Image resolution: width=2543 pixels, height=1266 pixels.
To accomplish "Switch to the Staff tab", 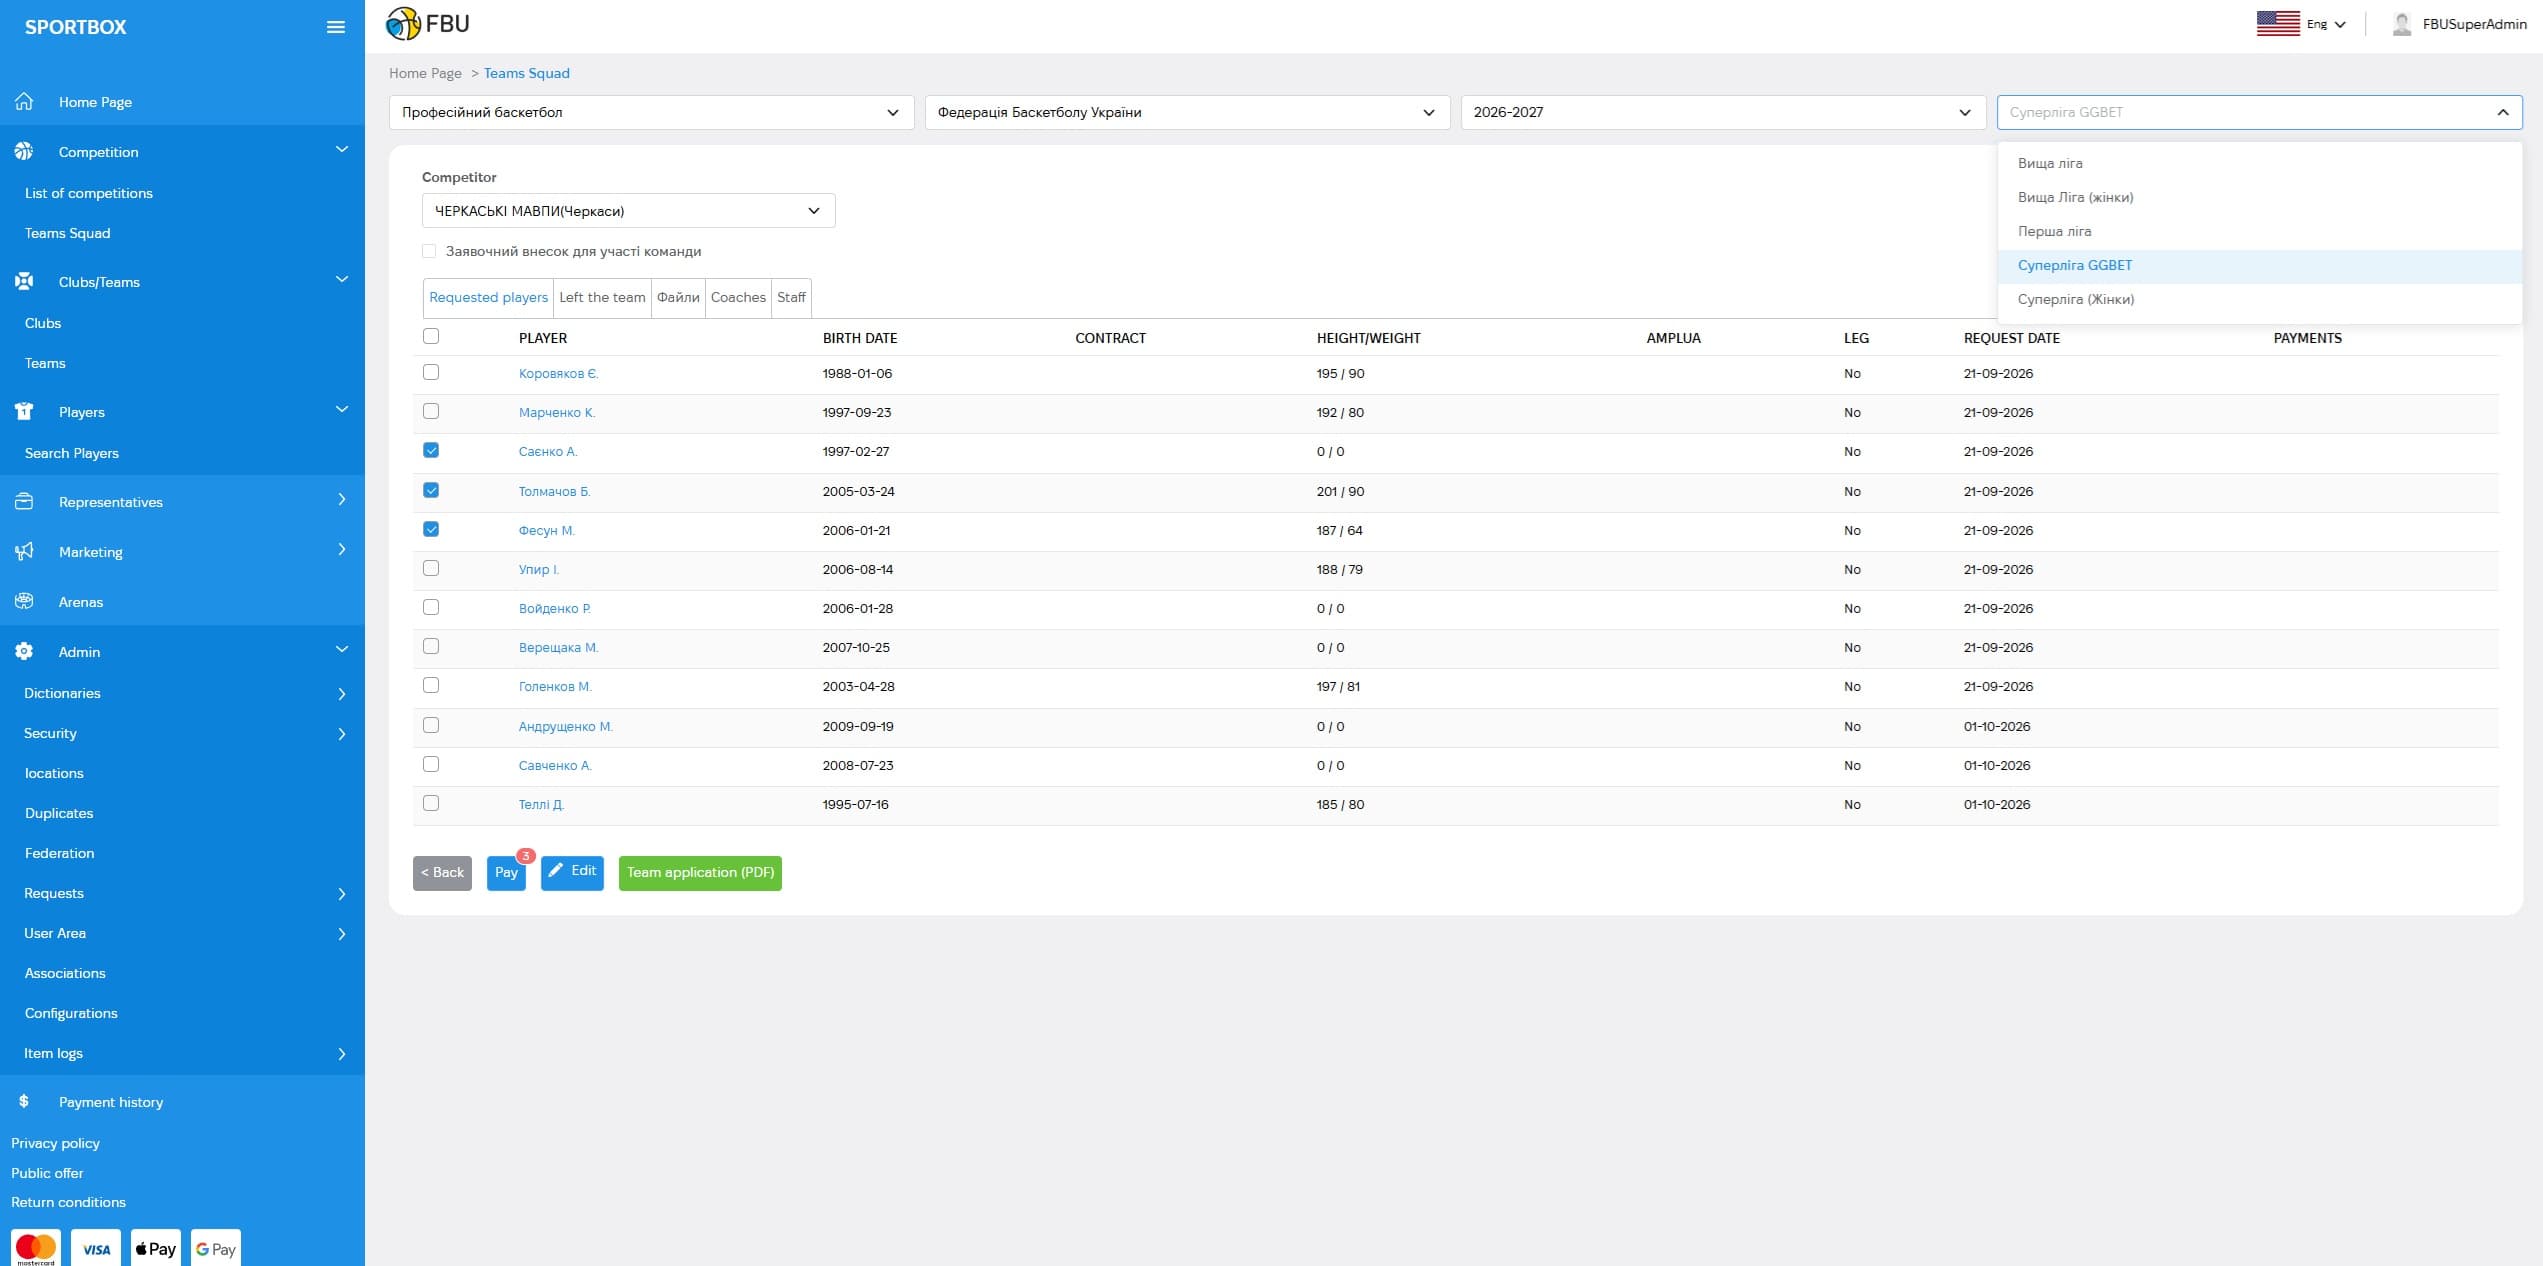I will pyautogui.click(x=791, y=297).
